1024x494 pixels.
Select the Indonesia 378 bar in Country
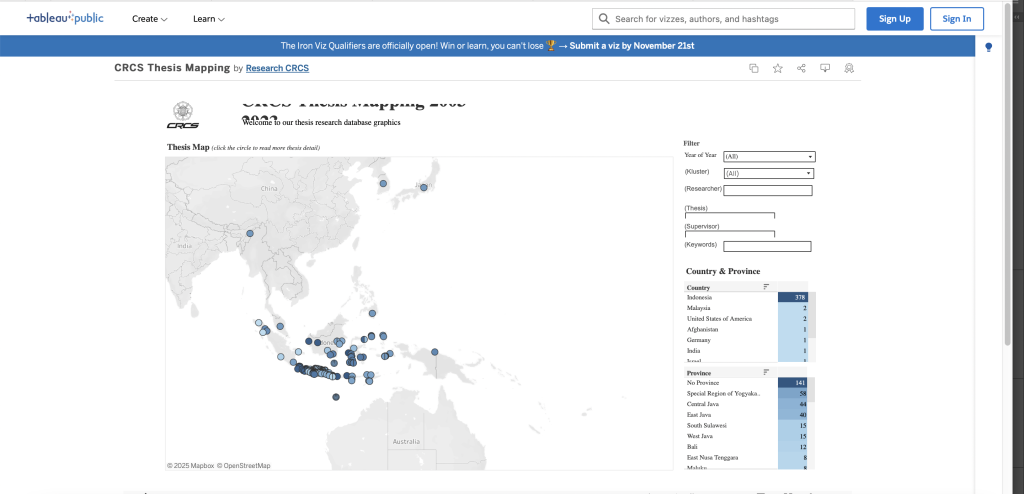click(x=792, y=298)
